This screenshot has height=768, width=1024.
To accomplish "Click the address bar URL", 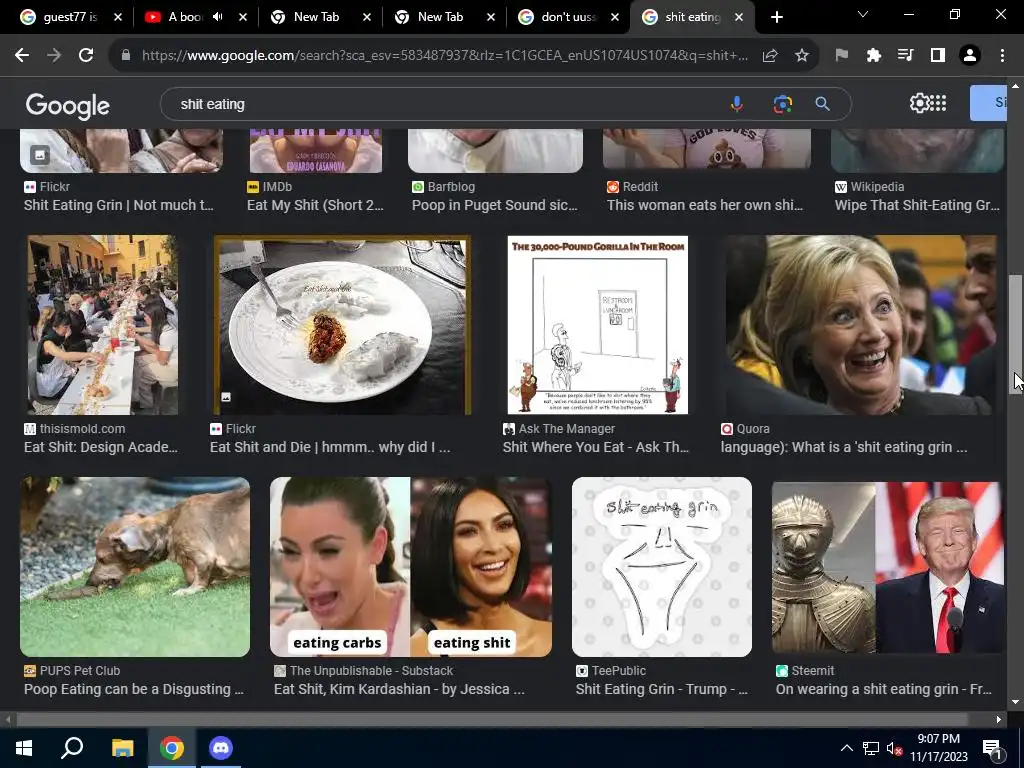I will pos(444,56).
